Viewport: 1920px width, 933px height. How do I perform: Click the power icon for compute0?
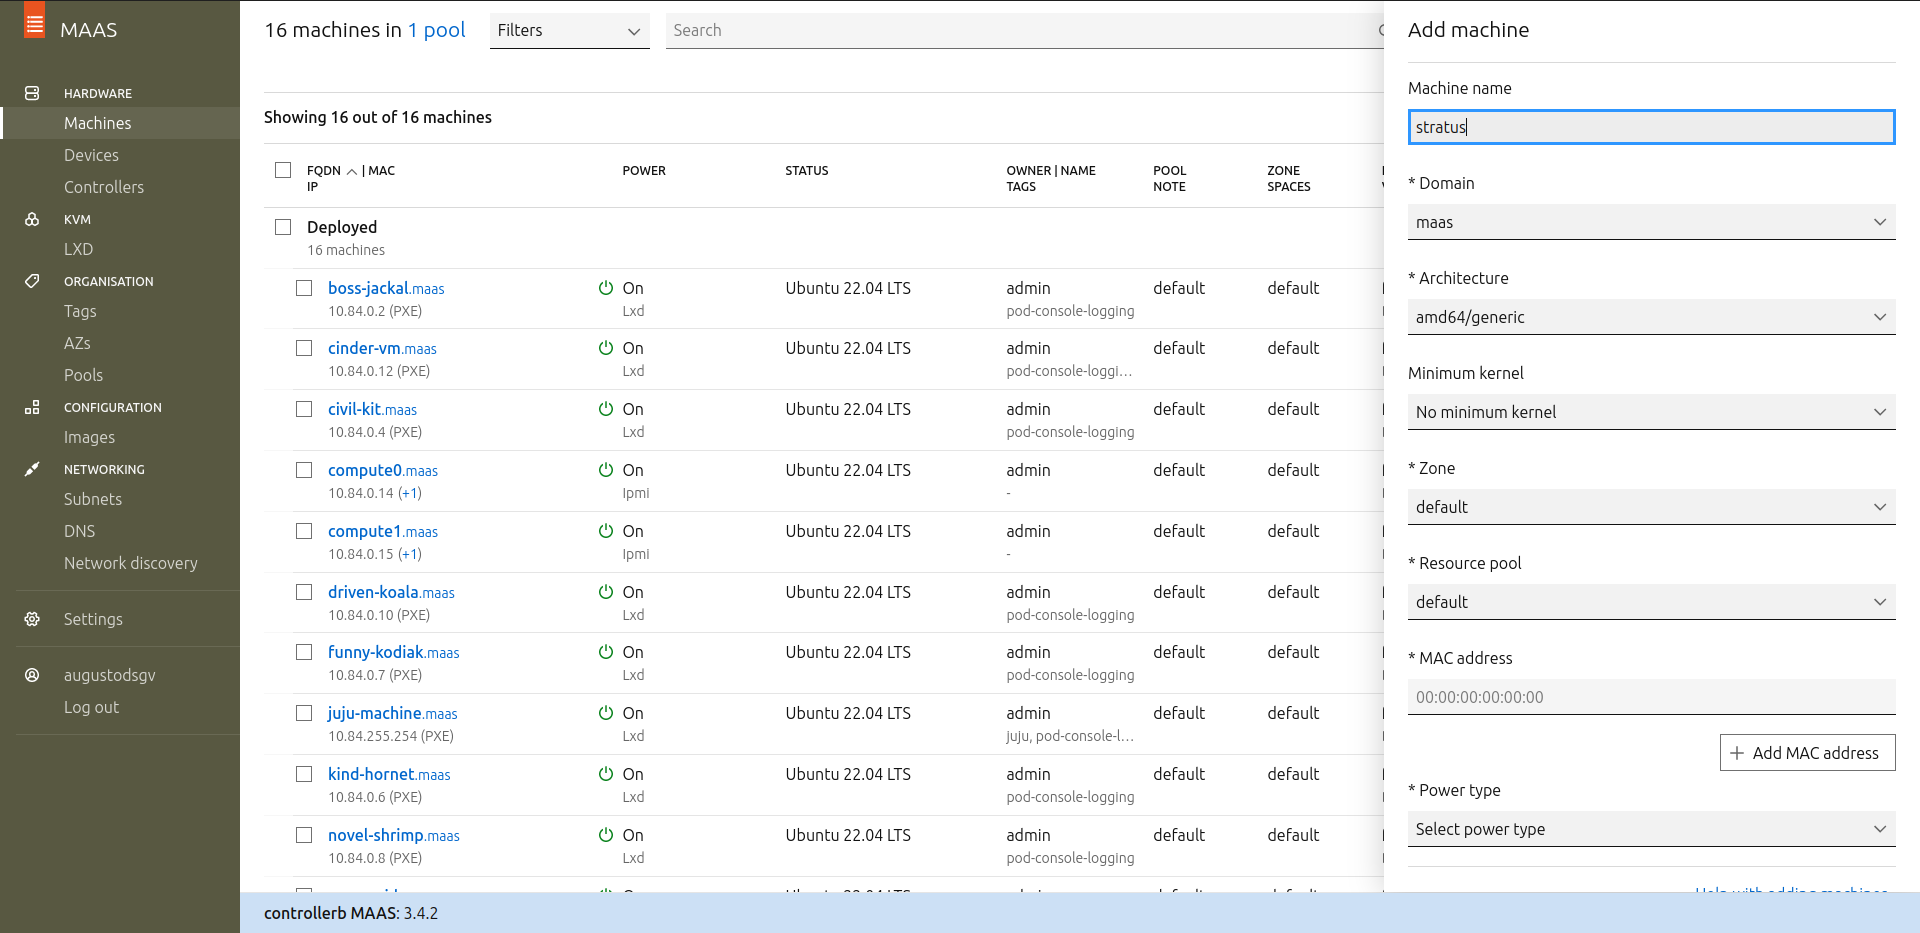(606, 470)
